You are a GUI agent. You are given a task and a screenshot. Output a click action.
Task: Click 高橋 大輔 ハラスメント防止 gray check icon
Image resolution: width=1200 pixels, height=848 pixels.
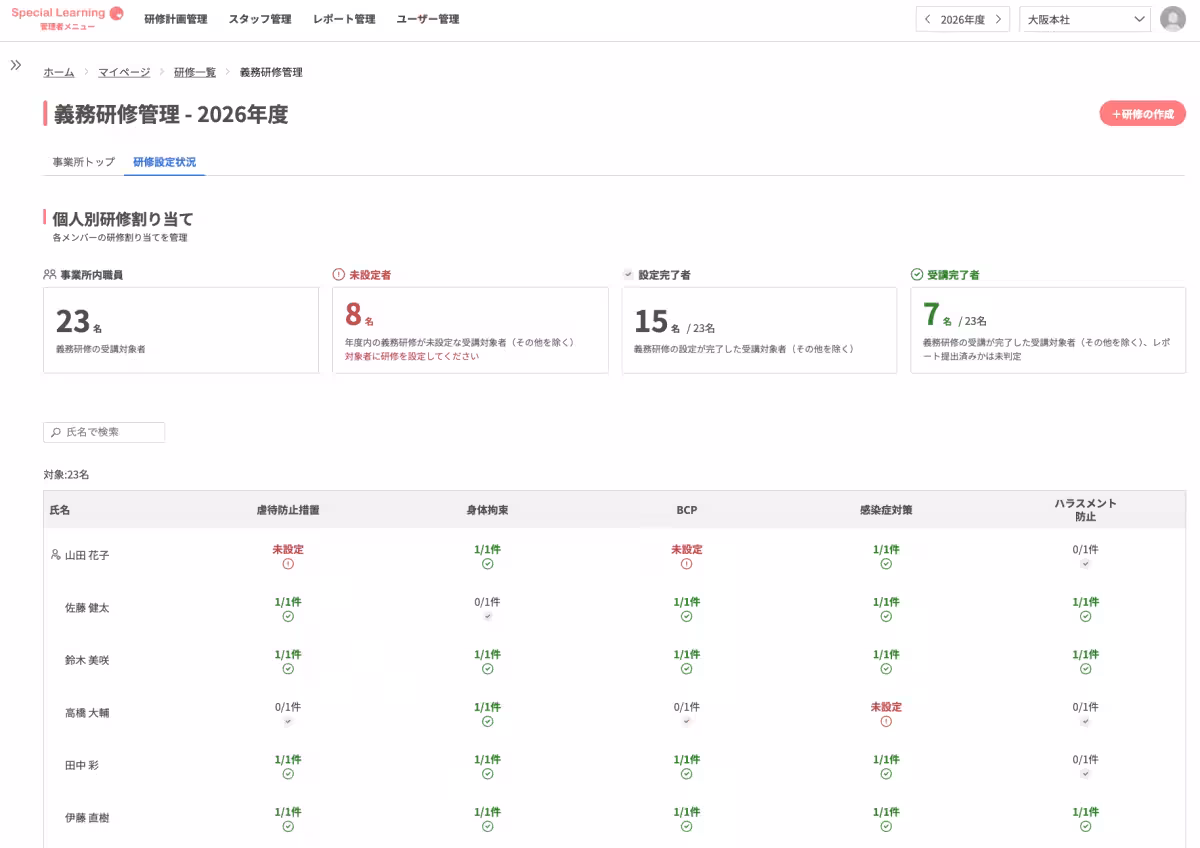(1085, 721)
